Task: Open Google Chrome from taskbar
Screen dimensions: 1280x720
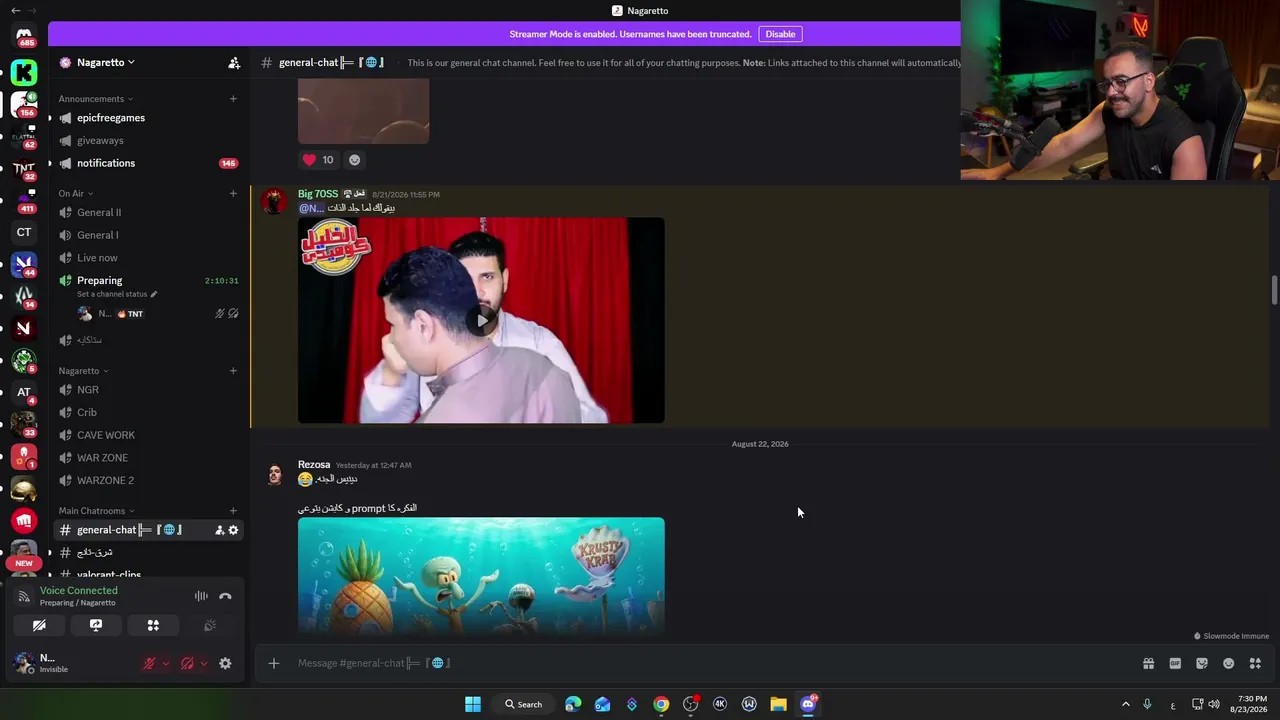Action: point(661,704)
